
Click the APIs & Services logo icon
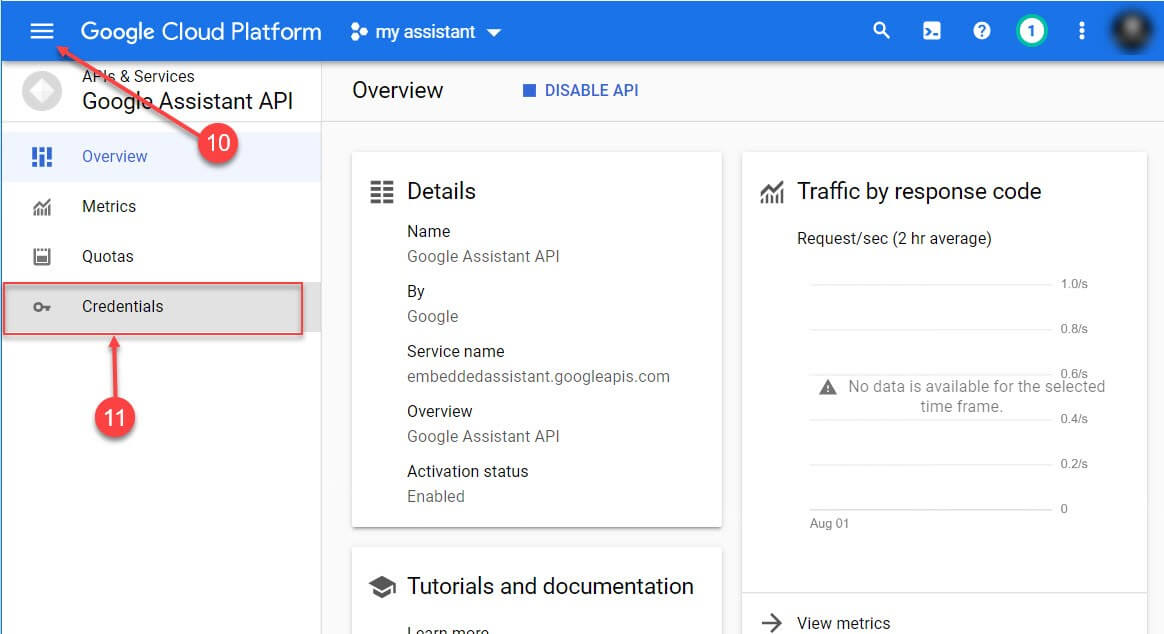42,92
